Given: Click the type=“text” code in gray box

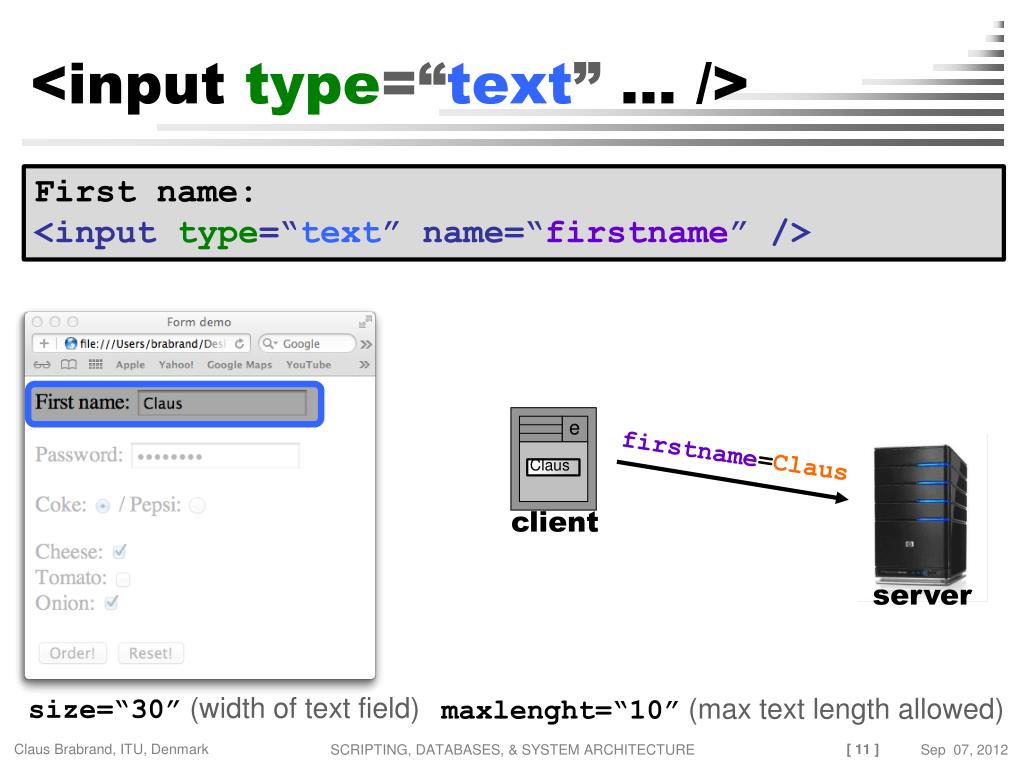Looking at the screenshot, I should tap(289, 233).
